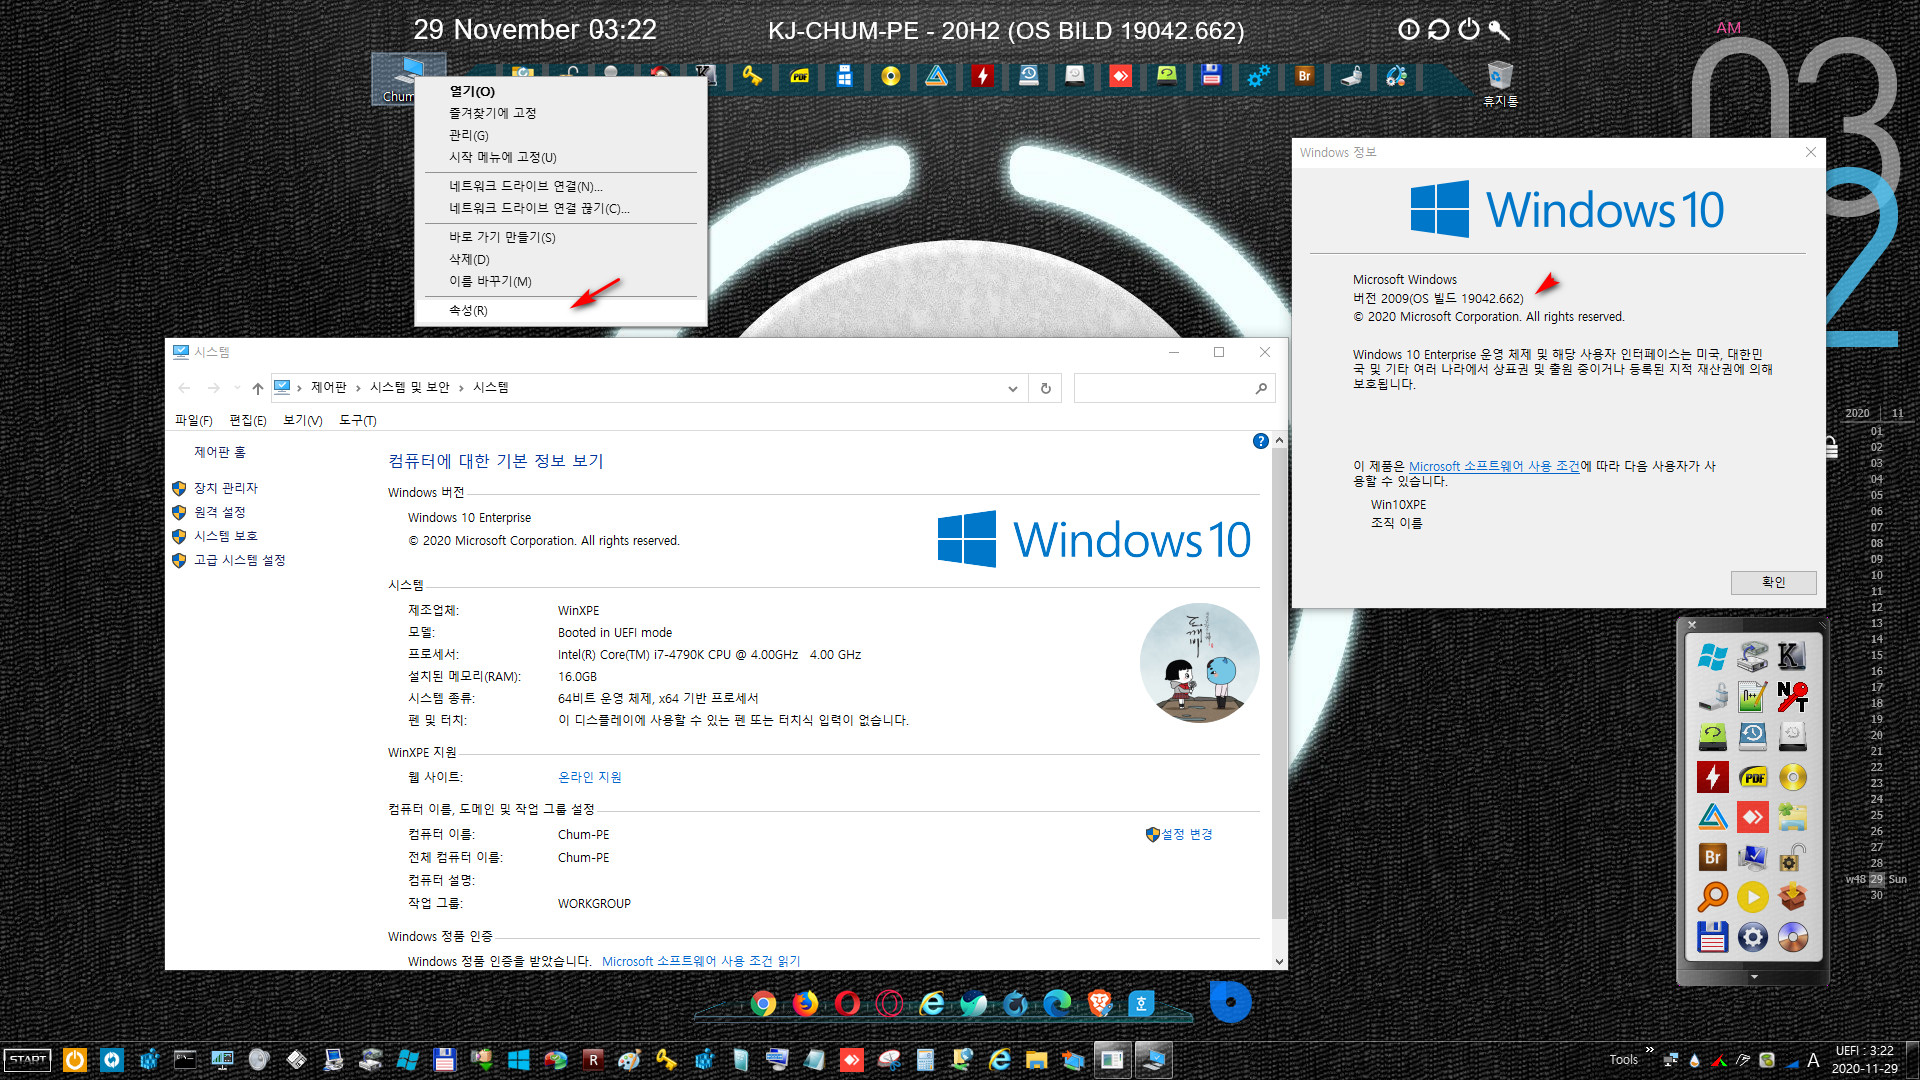
Task: Open blue gear icon in launcher panel
Action: [x=1752, y=937]
